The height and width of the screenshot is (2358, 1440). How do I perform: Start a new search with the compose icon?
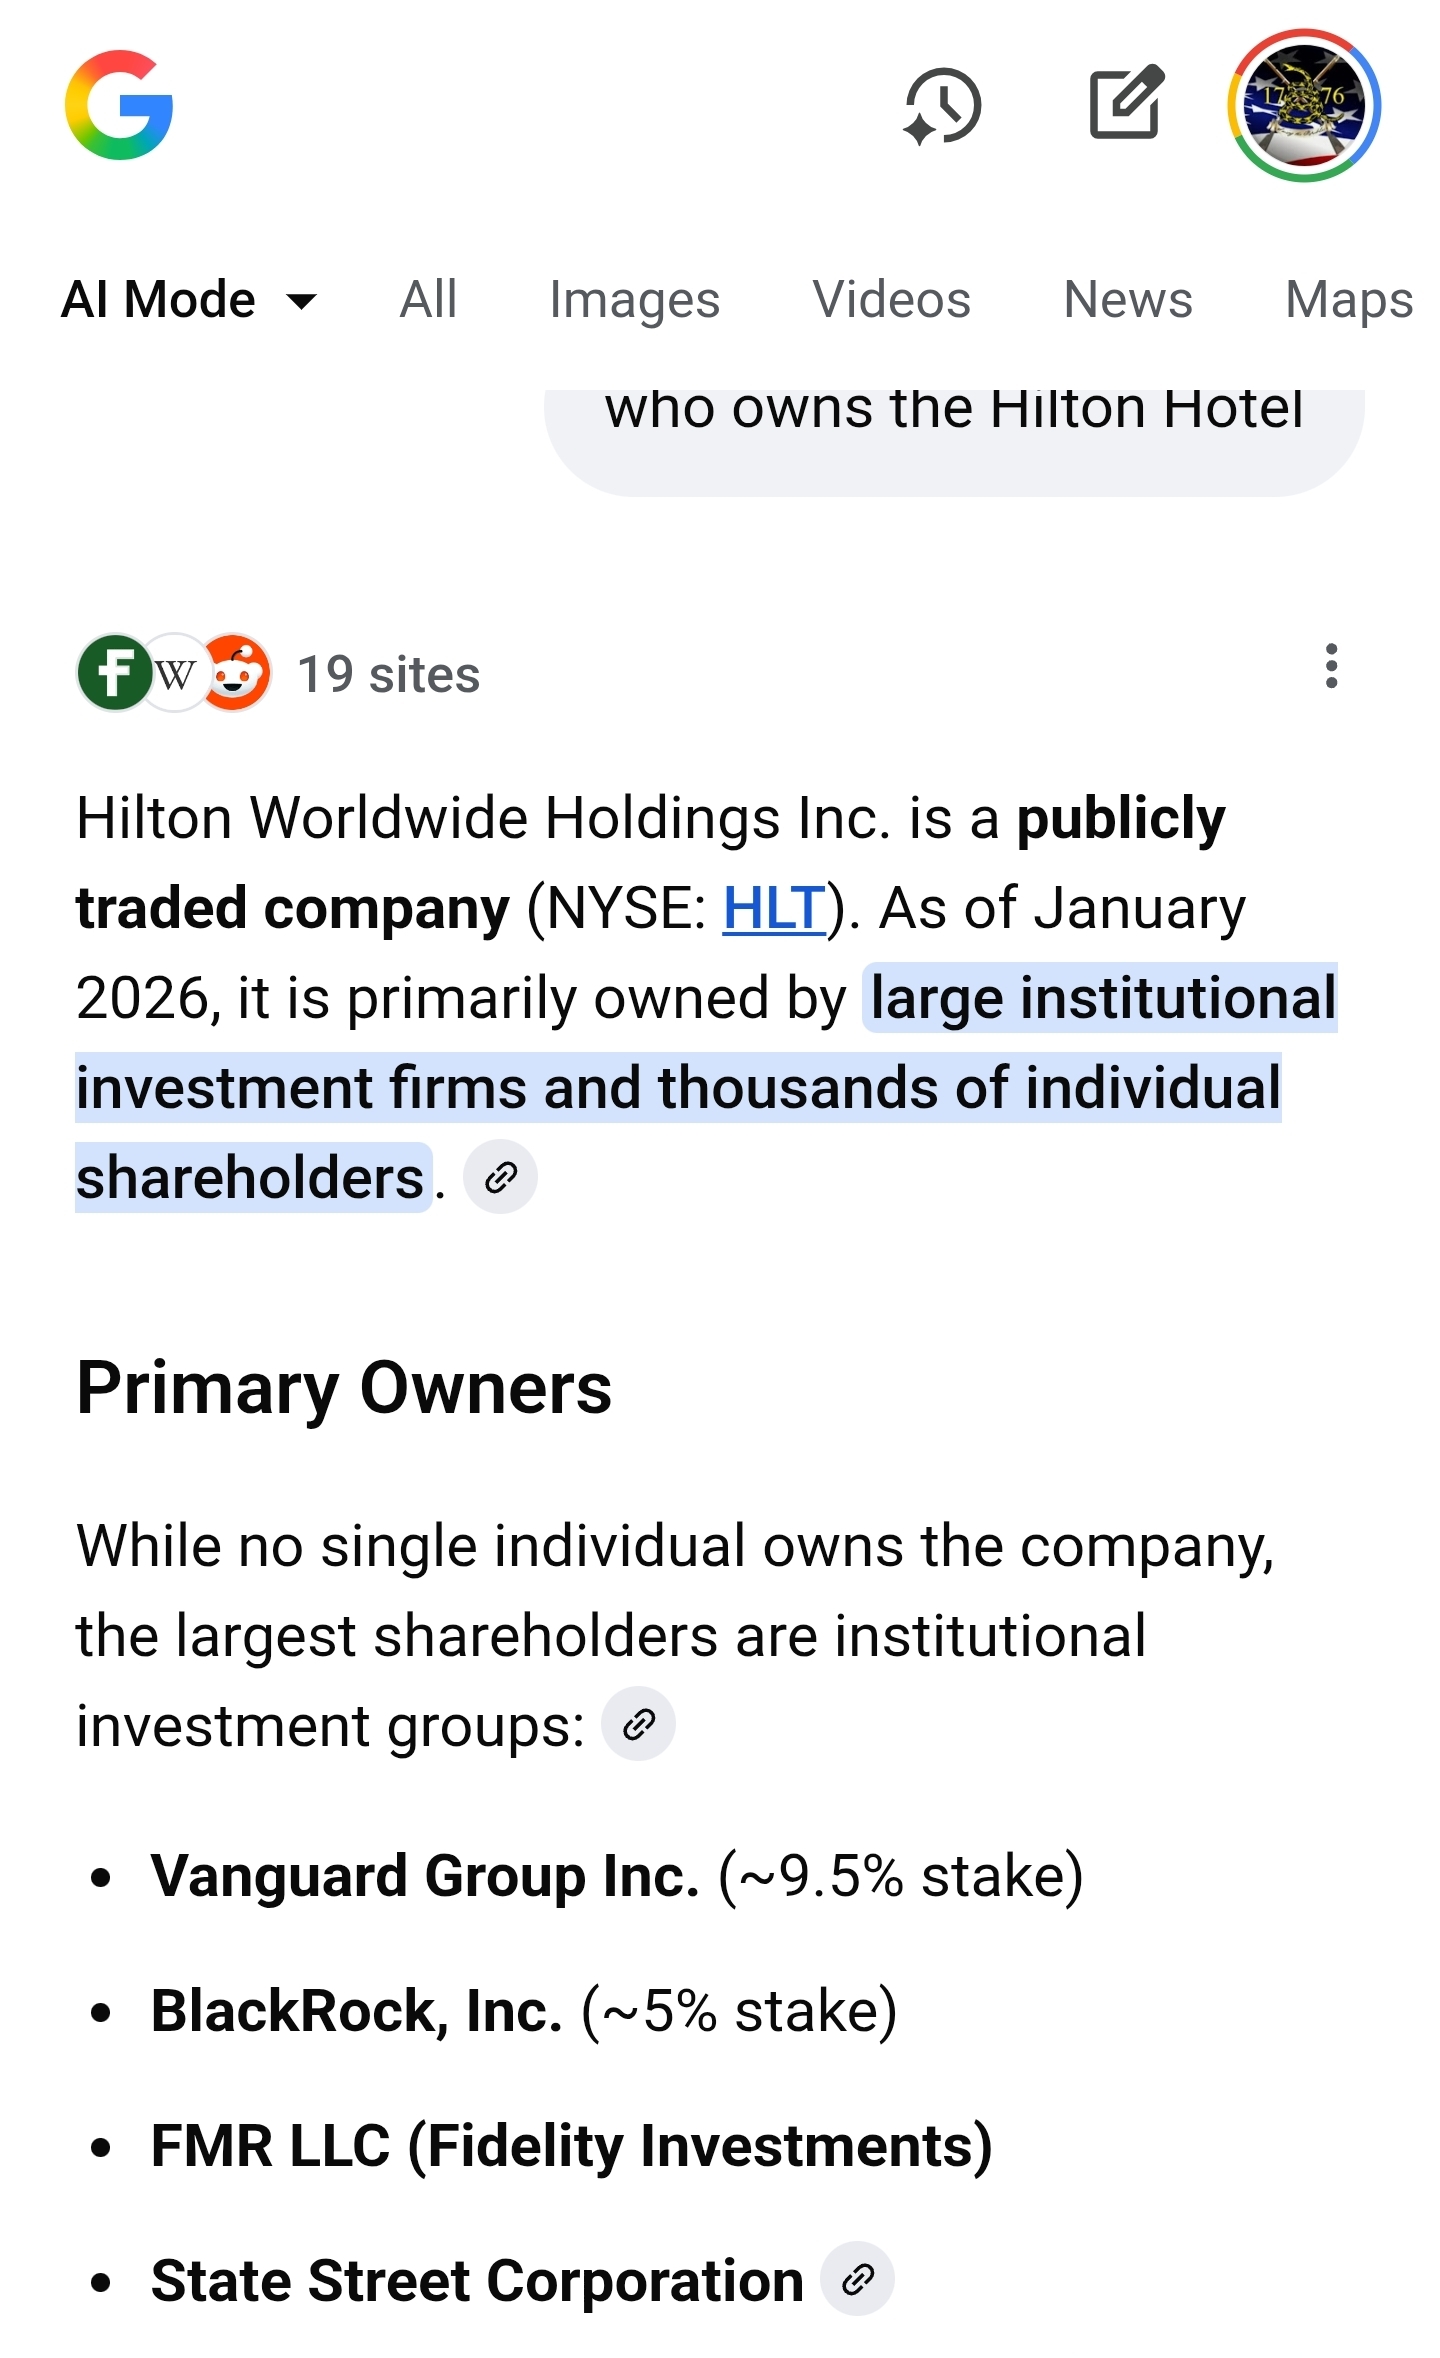coord(1126,103)
